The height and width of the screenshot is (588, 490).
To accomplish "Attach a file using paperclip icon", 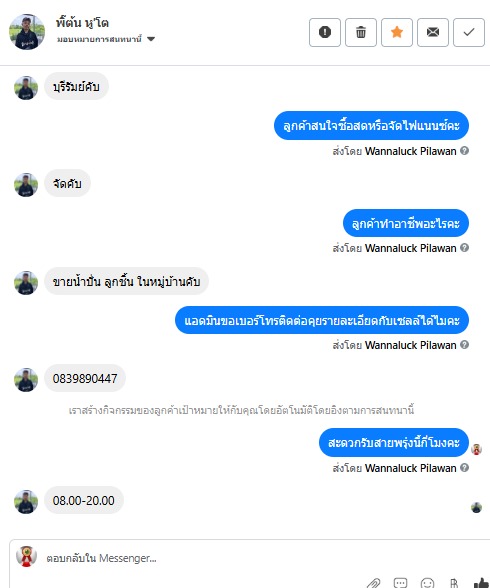I will point(373,583).
